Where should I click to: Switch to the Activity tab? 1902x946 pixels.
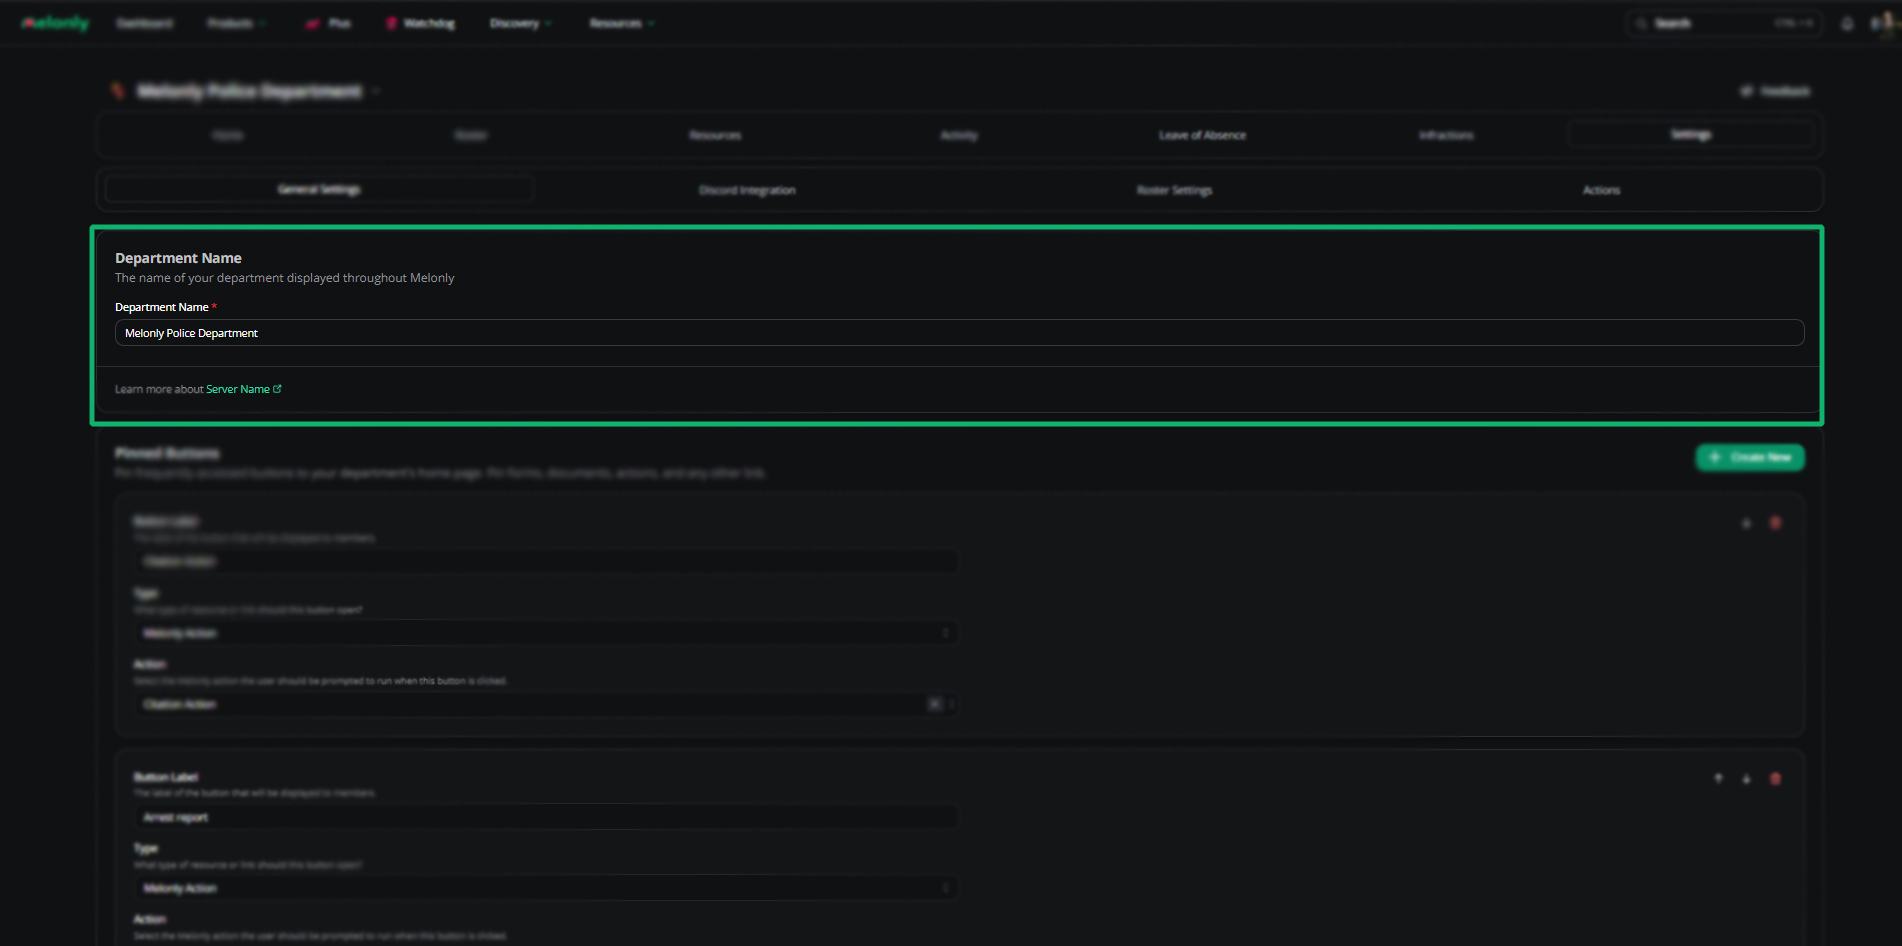(959, 135)
